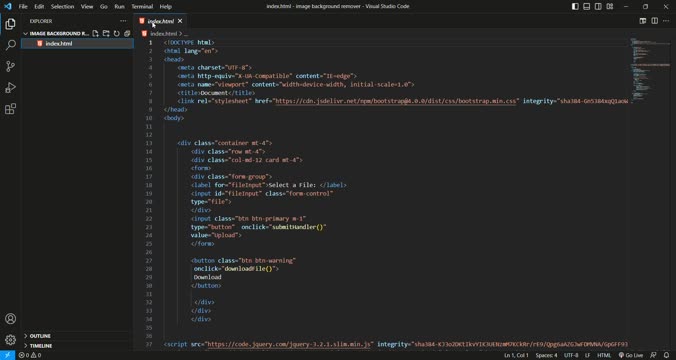The width and height of the screenshot is (676, 360).
Task: Click the Go Live server button
Action: tap(631, 355)
